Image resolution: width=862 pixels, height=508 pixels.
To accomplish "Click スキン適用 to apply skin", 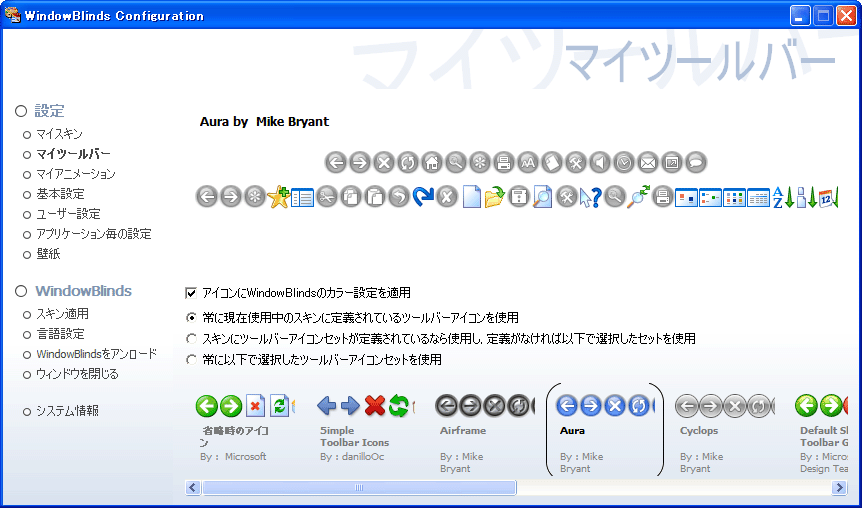I will pos(62,314).
